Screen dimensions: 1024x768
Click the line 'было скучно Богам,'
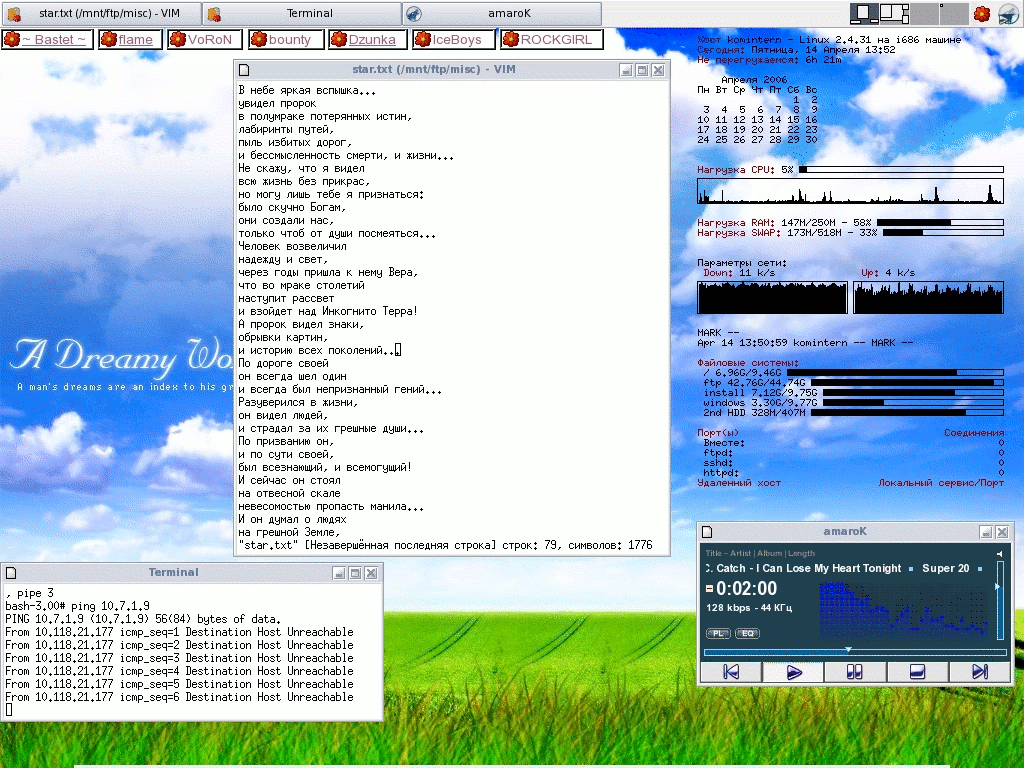(x=292, y=208)
